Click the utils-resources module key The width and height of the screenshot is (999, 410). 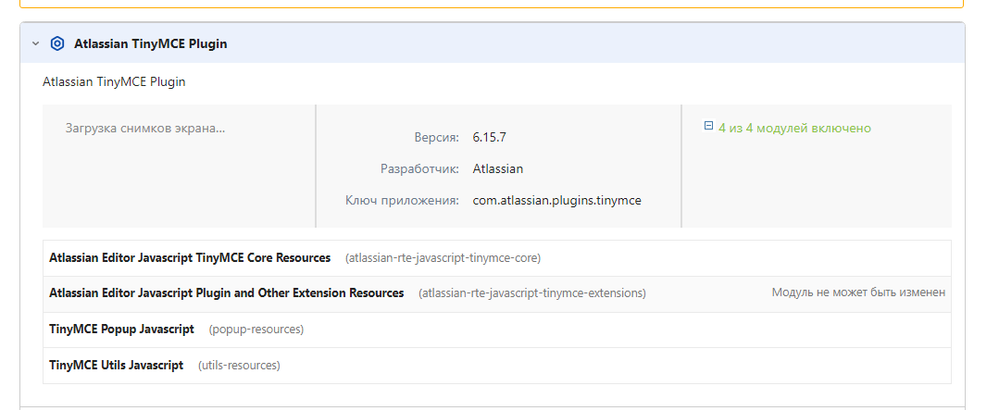tap(239, 365)
